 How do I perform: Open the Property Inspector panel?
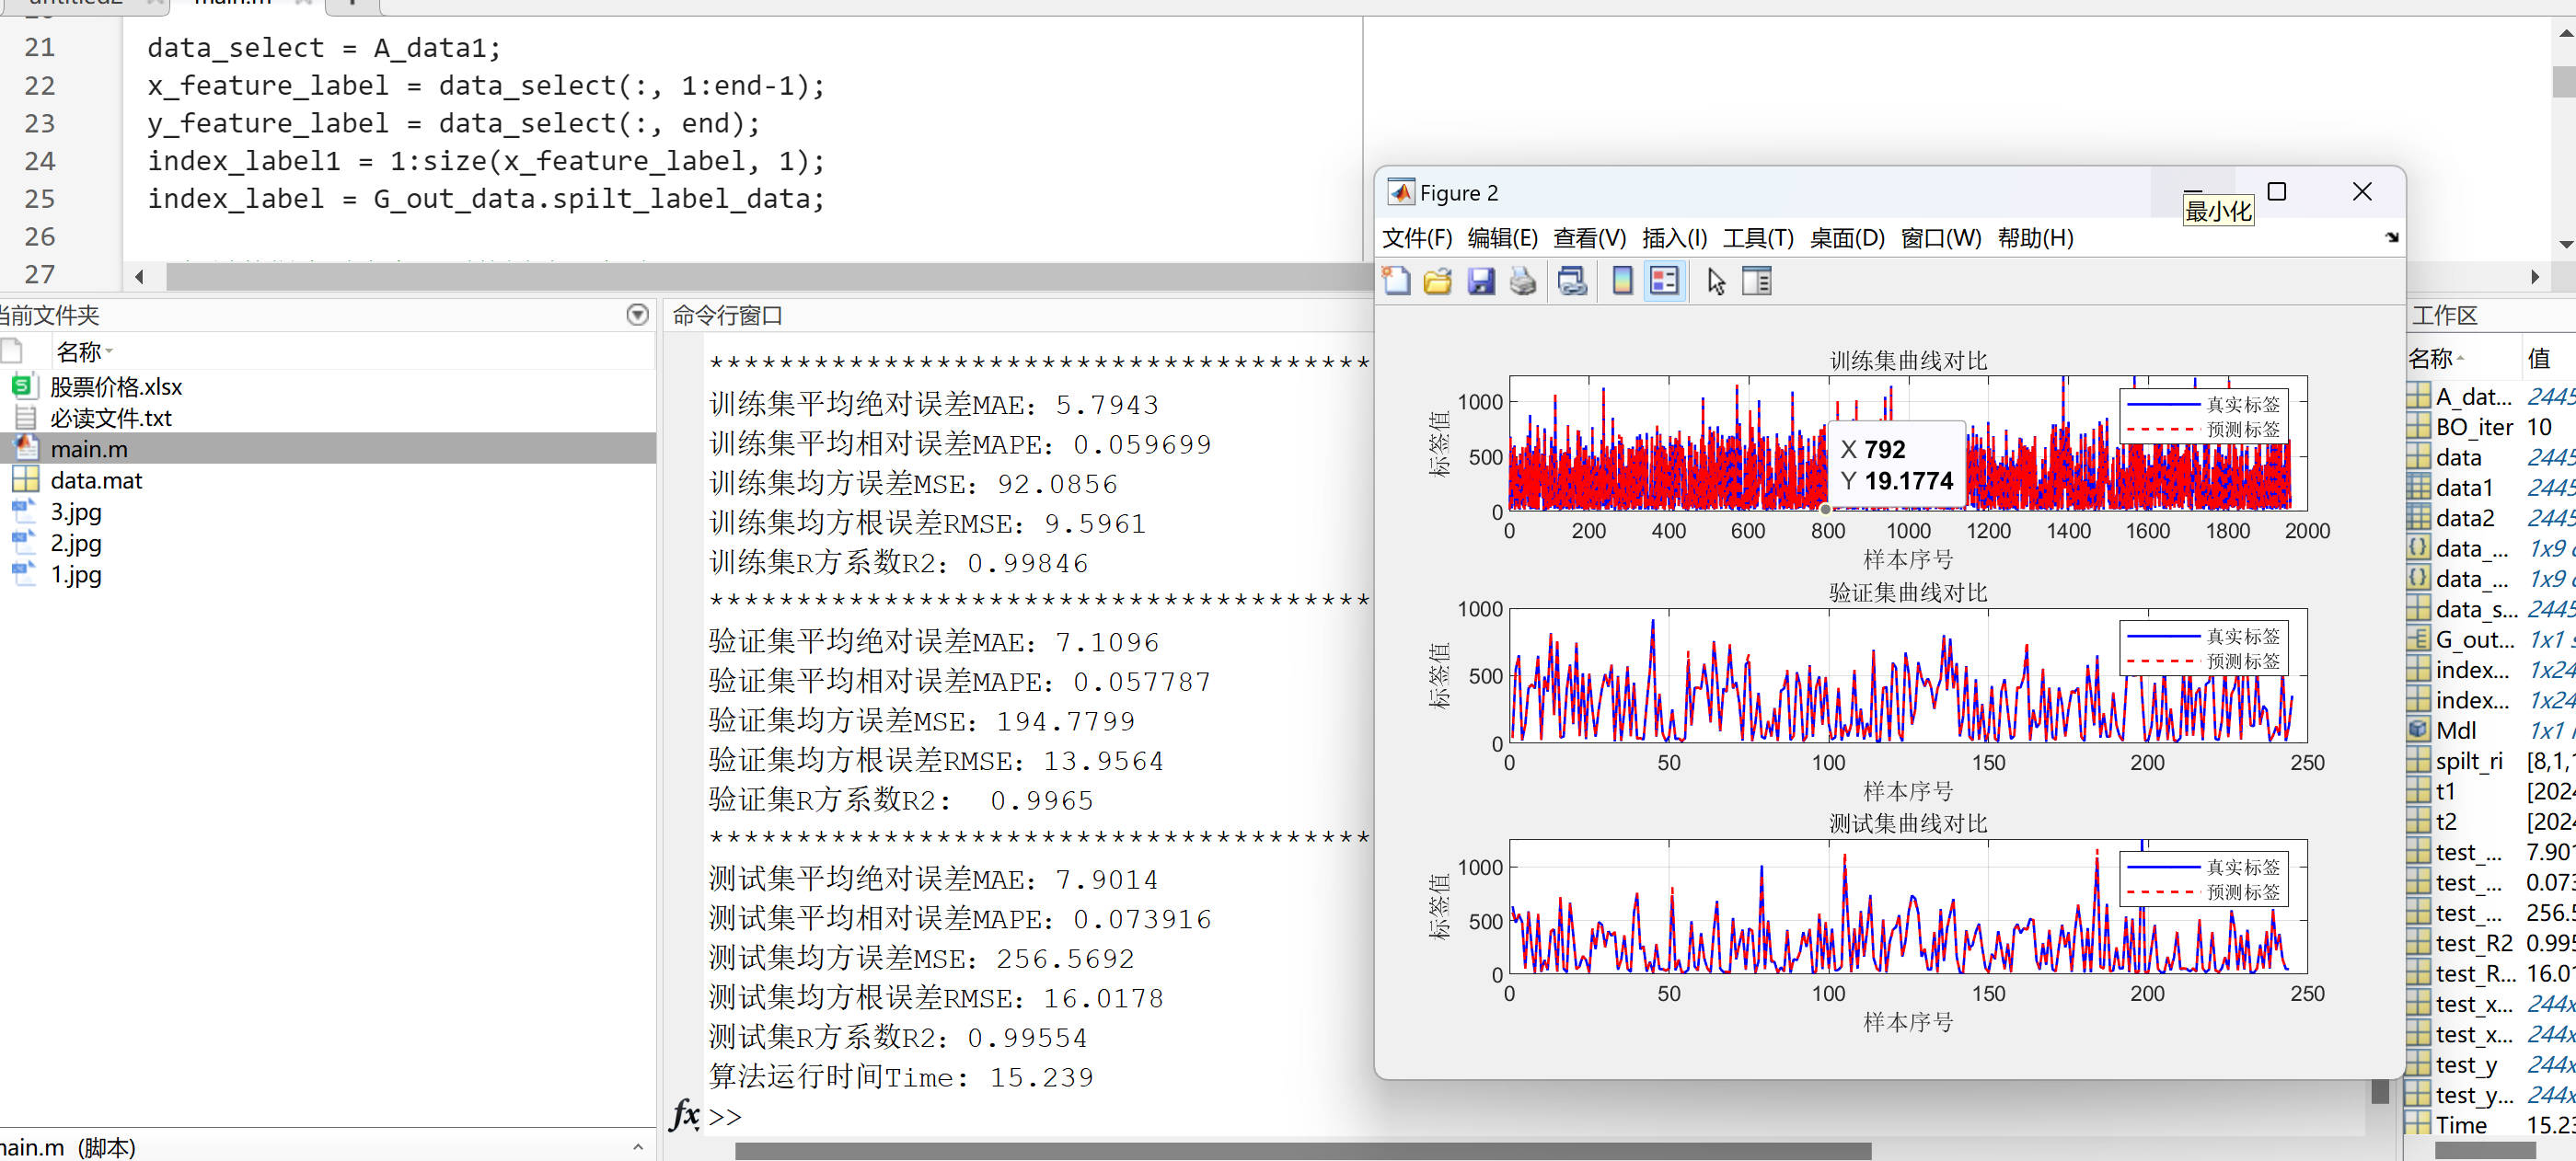(x=1757, y=281)
